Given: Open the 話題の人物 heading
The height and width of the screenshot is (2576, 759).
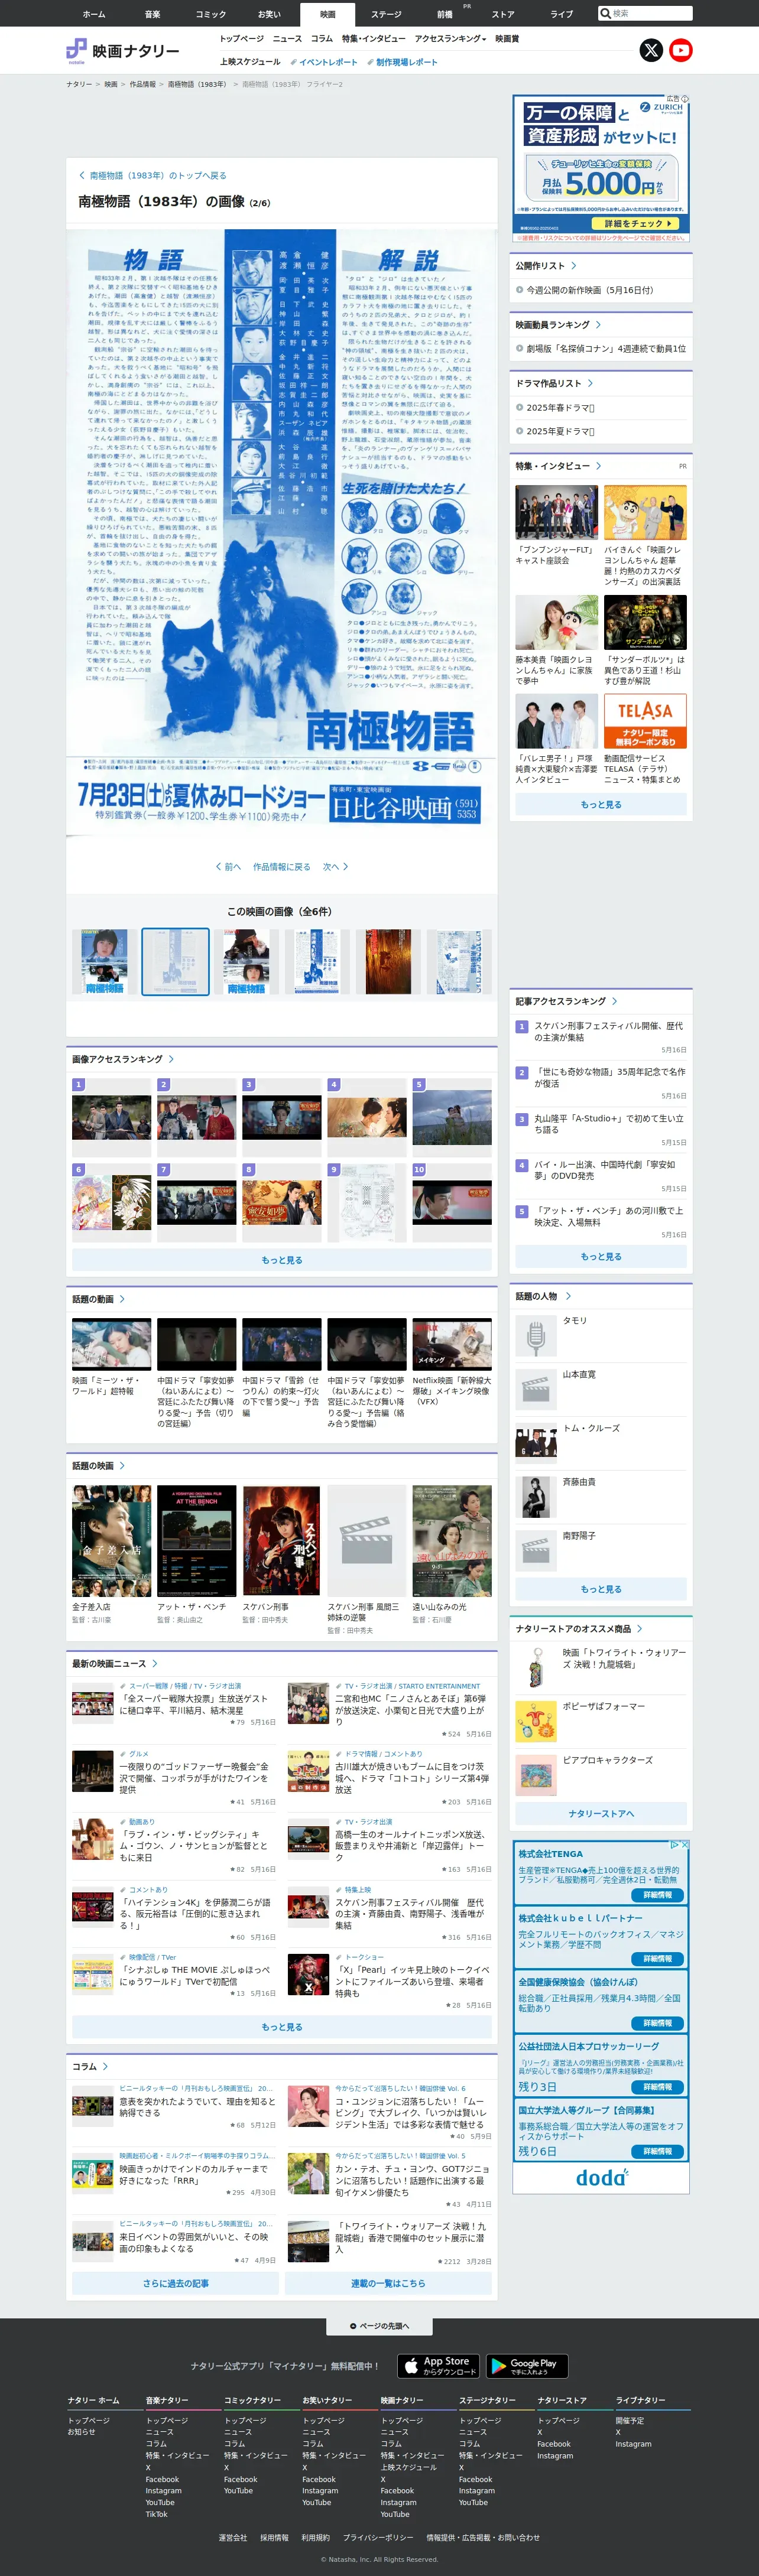Looking at the screenshot, I should click(543, 1295).
